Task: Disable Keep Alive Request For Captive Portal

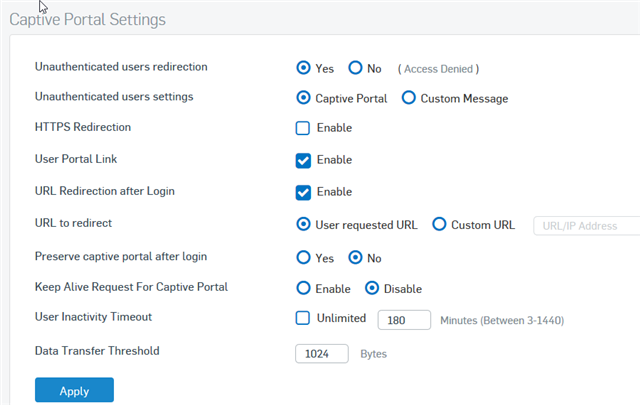Action: (x=372, y=288)
